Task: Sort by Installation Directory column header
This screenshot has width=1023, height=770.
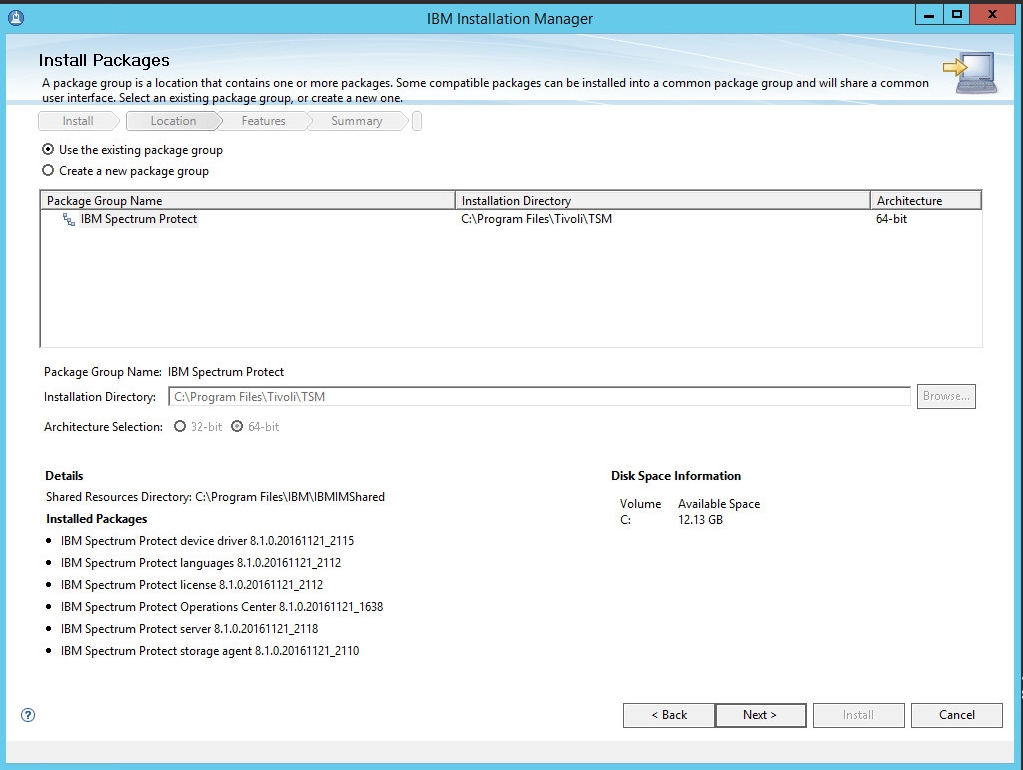Action: [x=662, y=201]
